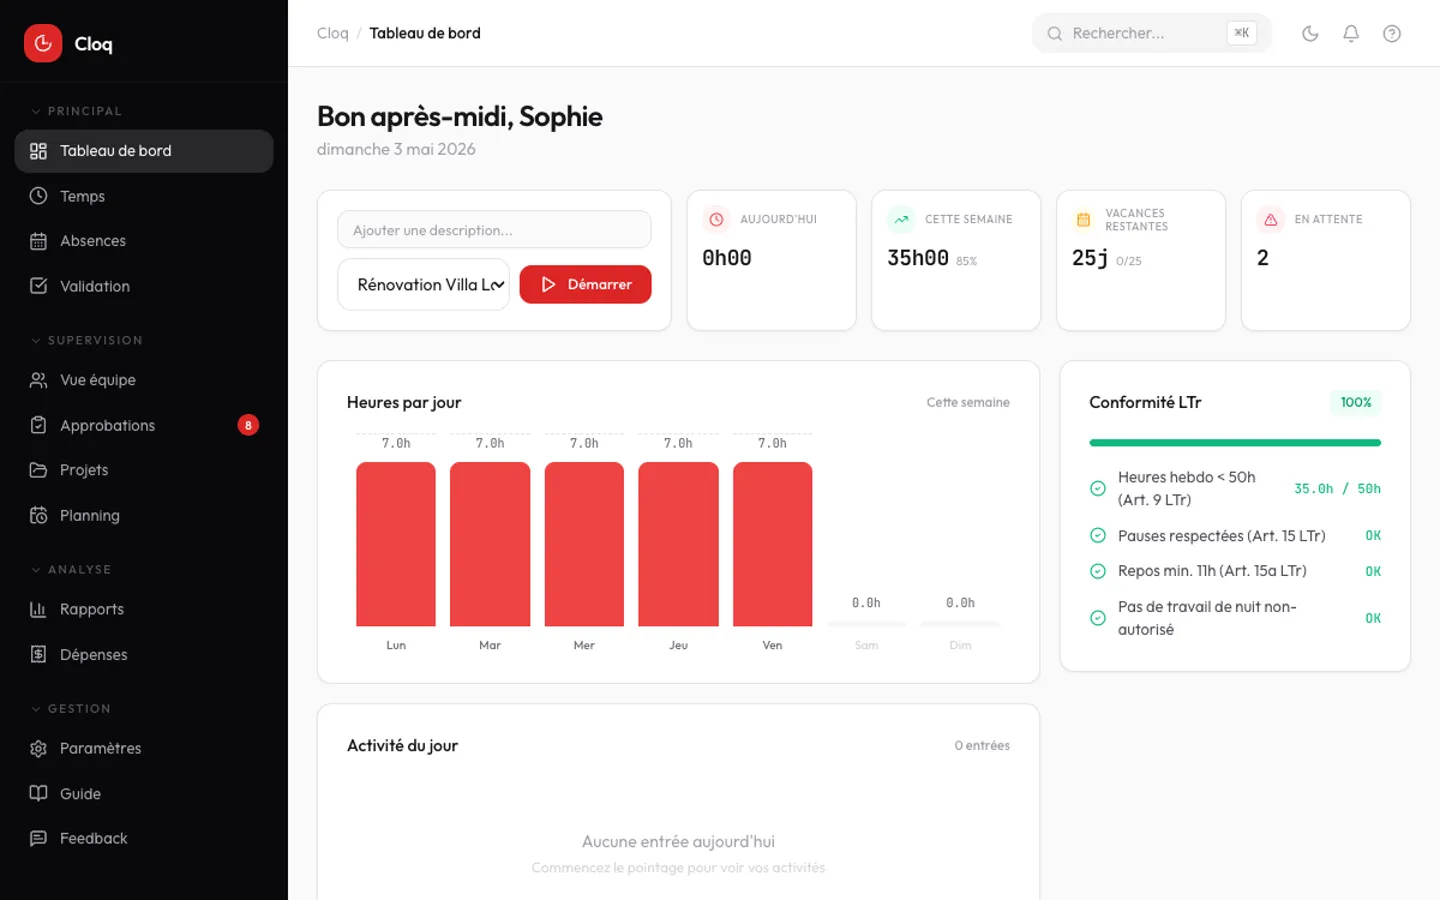The width and height of the screenshot is (1440, 900).
Task: Click the Lun bar in chart
Action: 396,544
